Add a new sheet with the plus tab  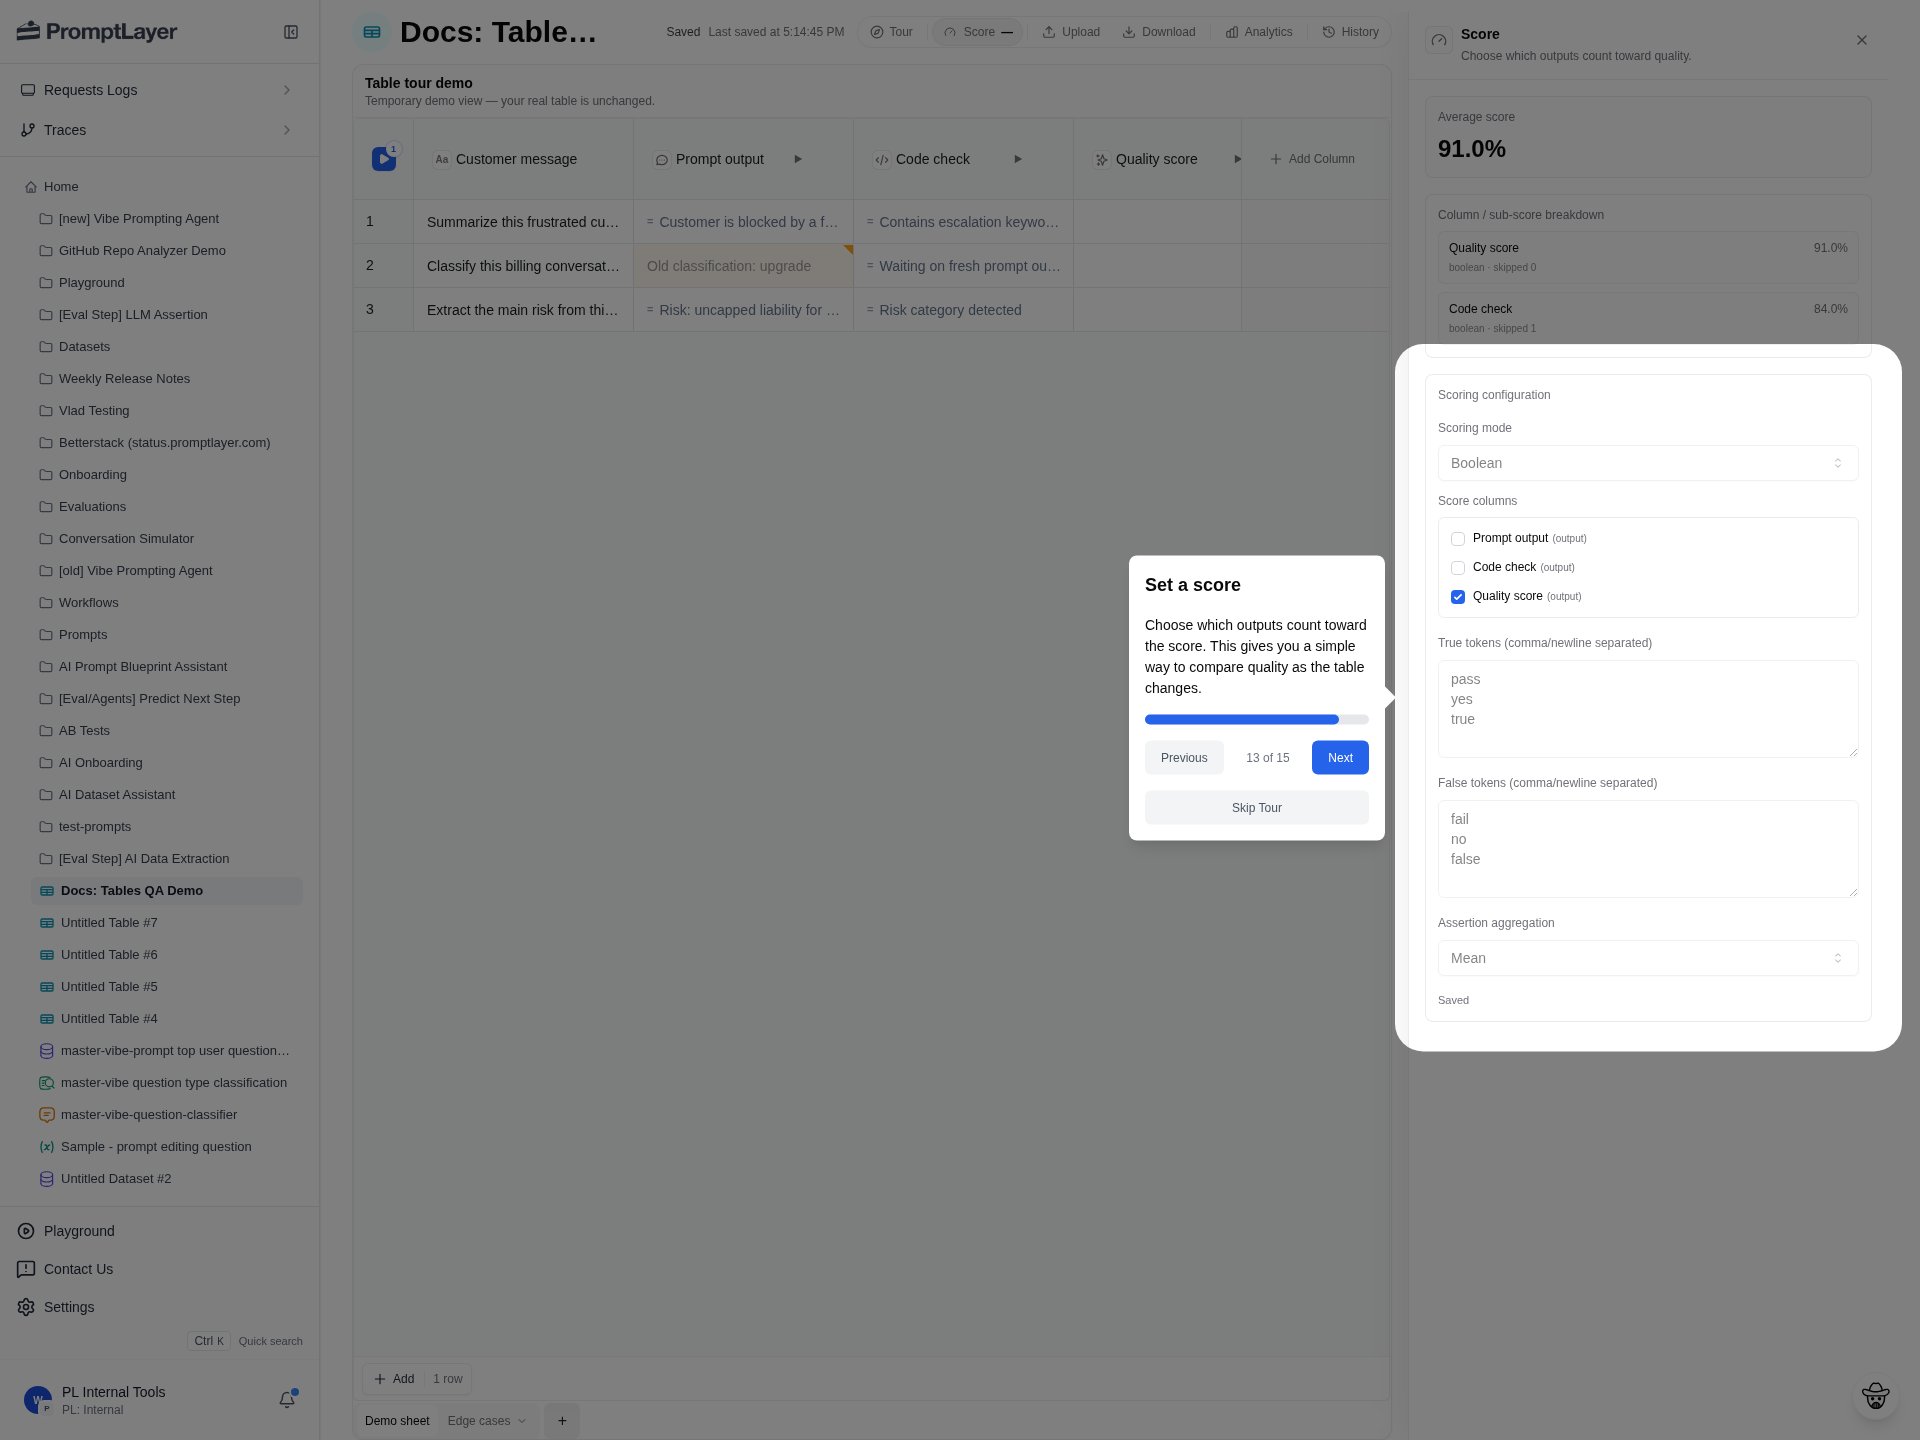562,1421
